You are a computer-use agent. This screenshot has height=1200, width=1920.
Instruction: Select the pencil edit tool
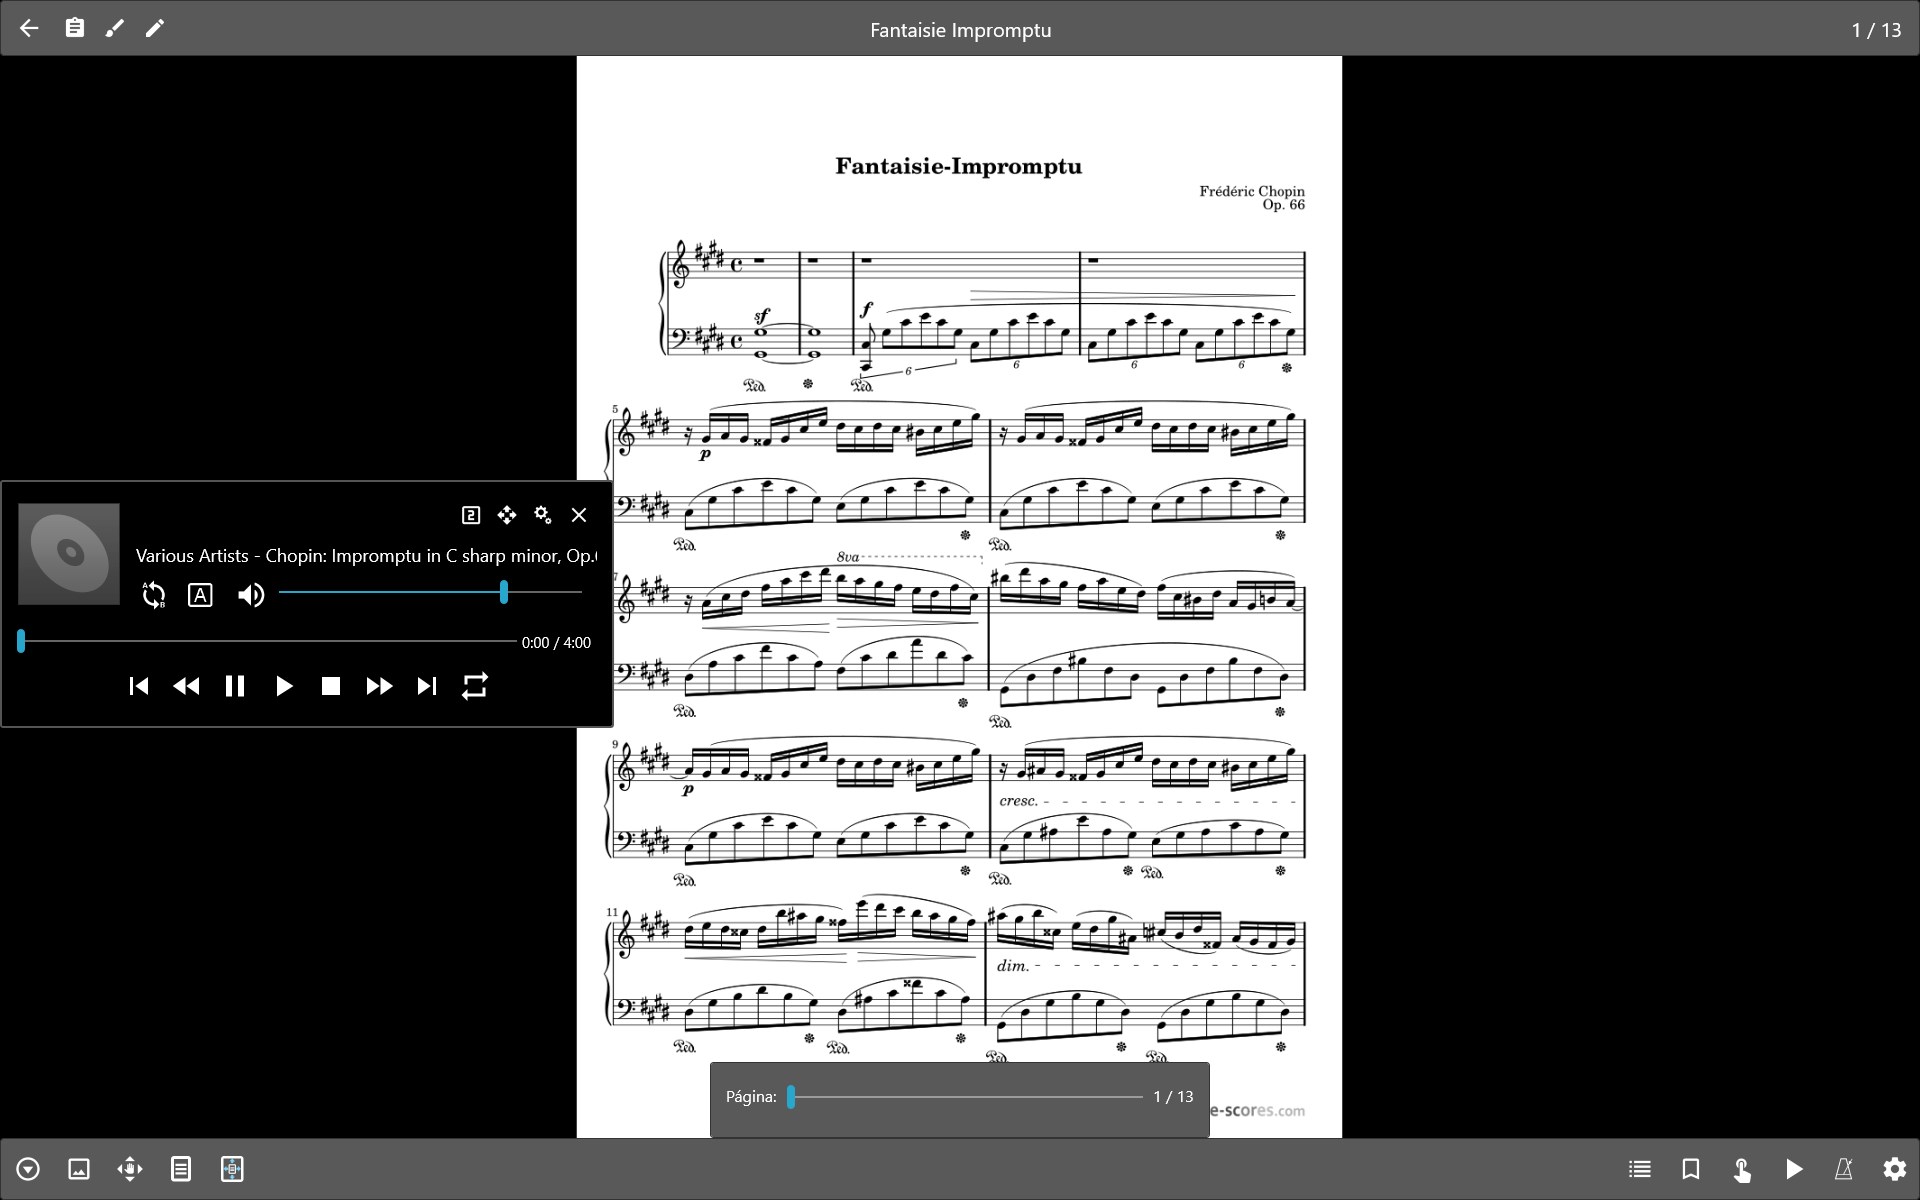[155, 28]
